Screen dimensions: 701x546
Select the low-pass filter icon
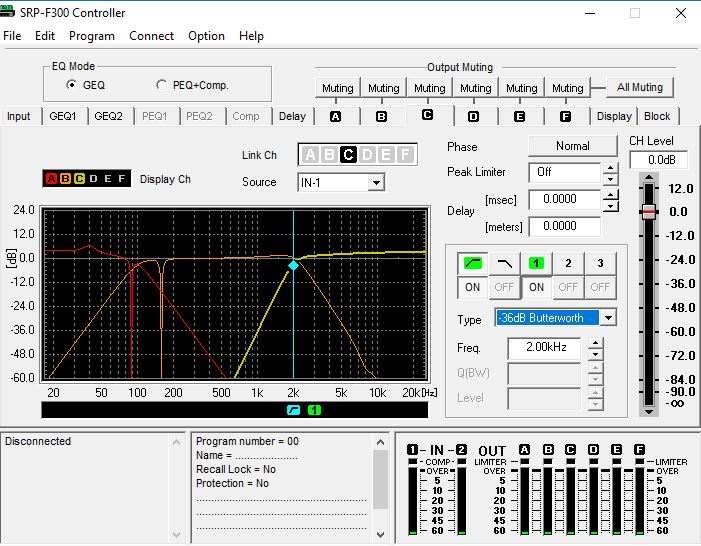(504, 263)
